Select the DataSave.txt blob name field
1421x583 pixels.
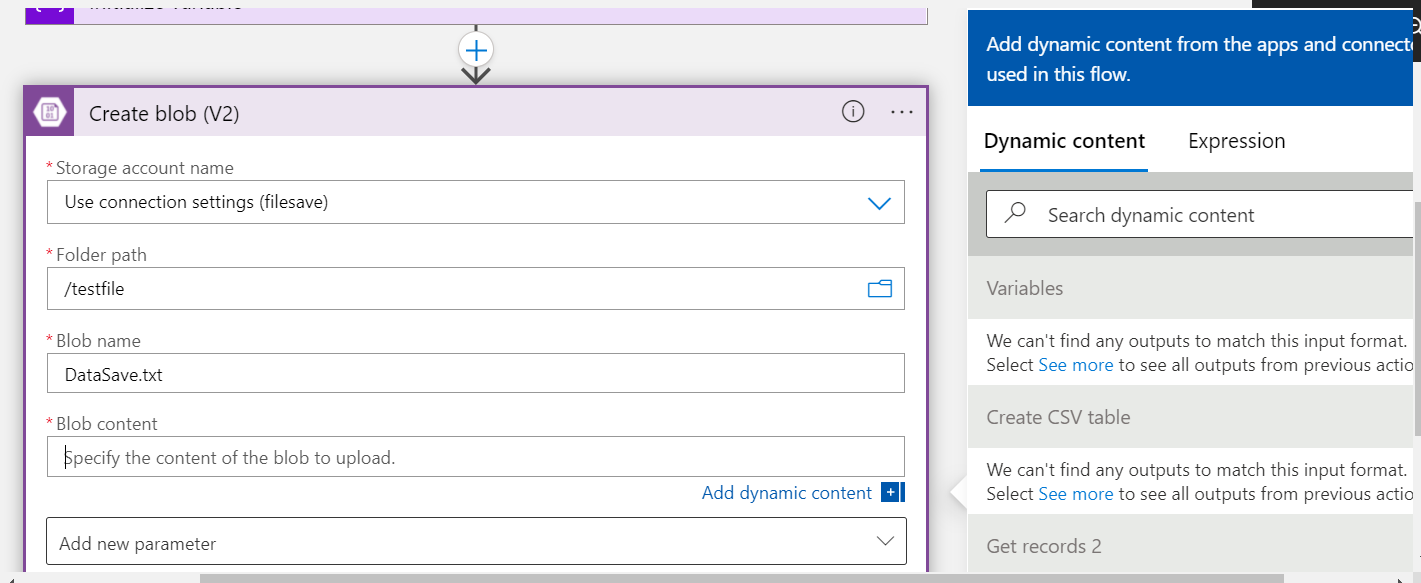coord(400,373)
